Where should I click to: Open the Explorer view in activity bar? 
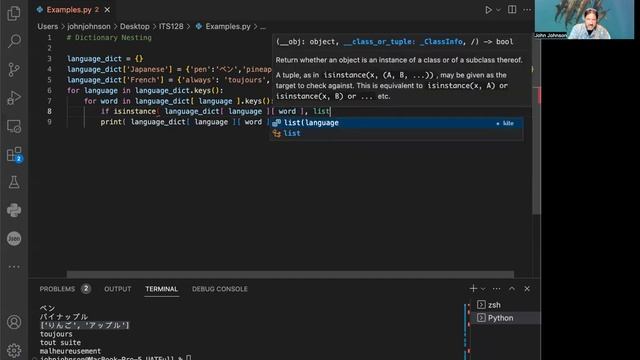point(14,13)
